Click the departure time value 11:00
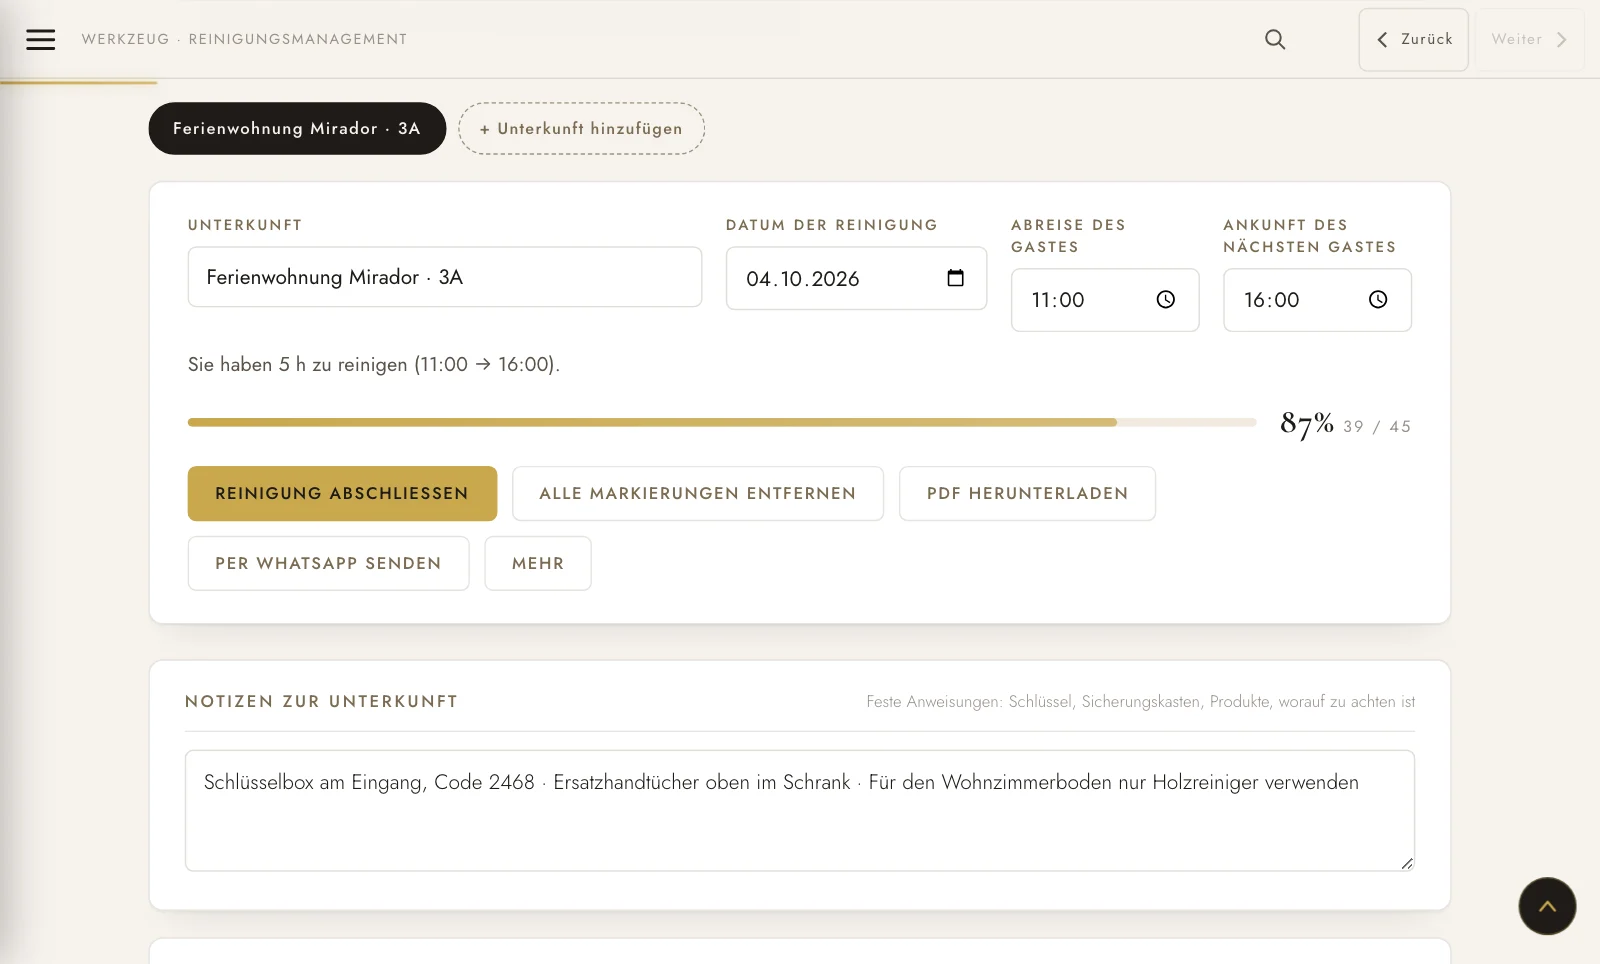 (x=1058, y=300)
